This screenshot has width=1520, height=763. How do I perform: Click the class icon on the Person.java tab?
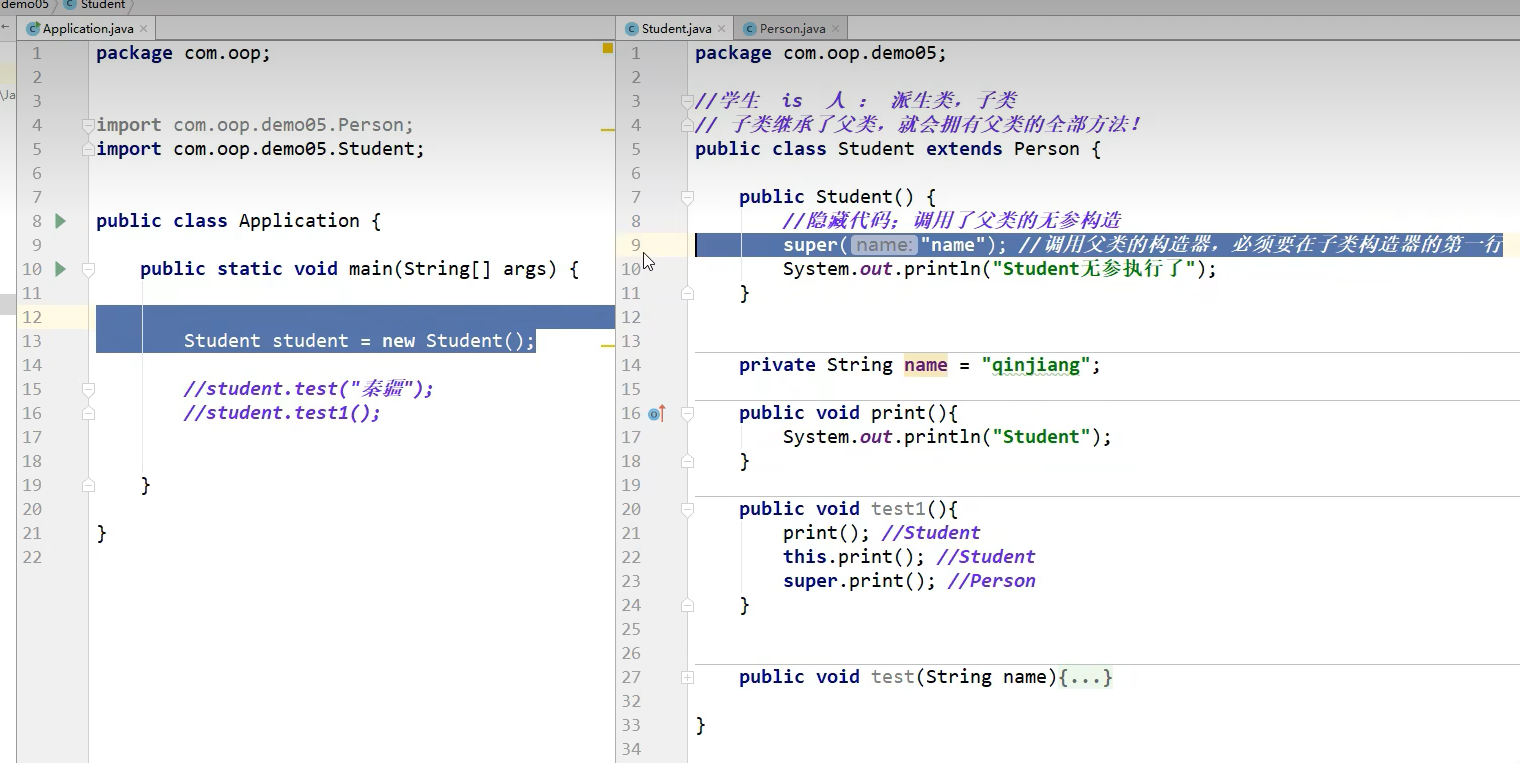[x=750, y=29]
